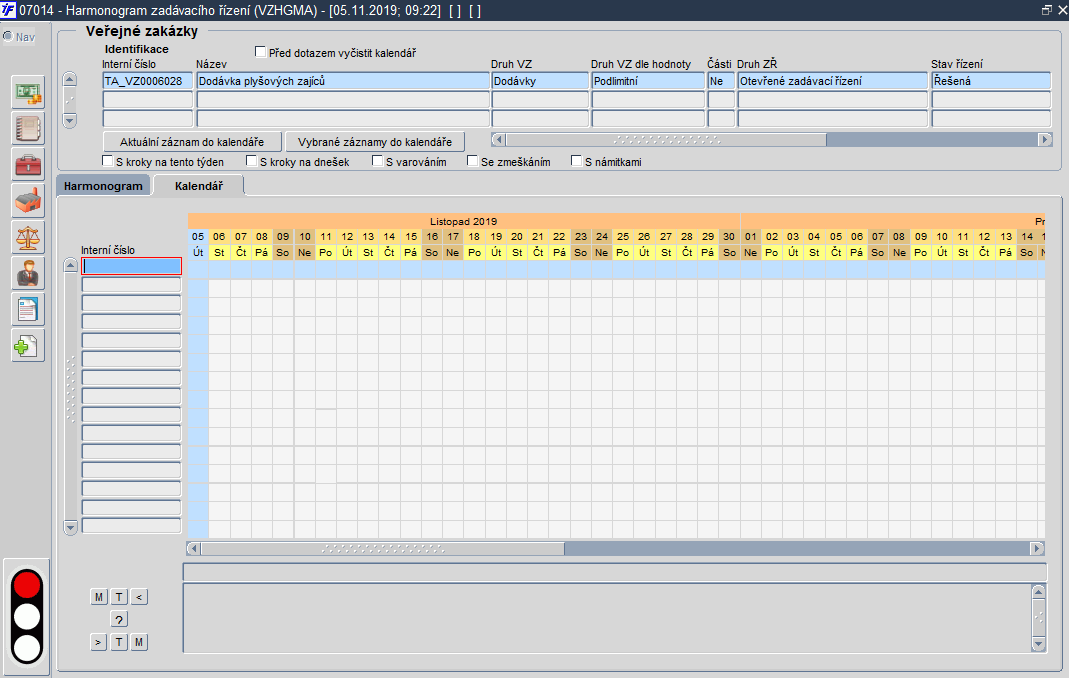Click the app logo in the title bar
The width and height of the screenshot is (1069, 678).
(x=8, y=10)
